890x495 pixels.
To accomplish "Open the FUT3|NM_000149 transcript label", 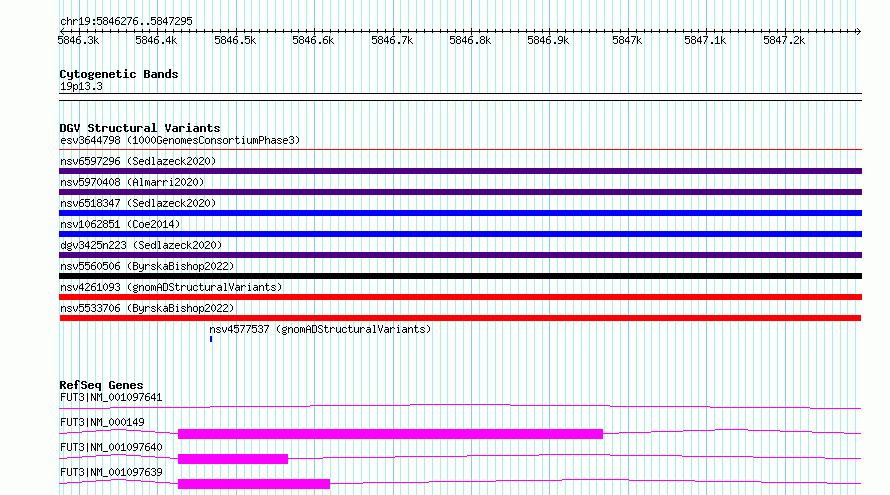I will coord(102,422).
